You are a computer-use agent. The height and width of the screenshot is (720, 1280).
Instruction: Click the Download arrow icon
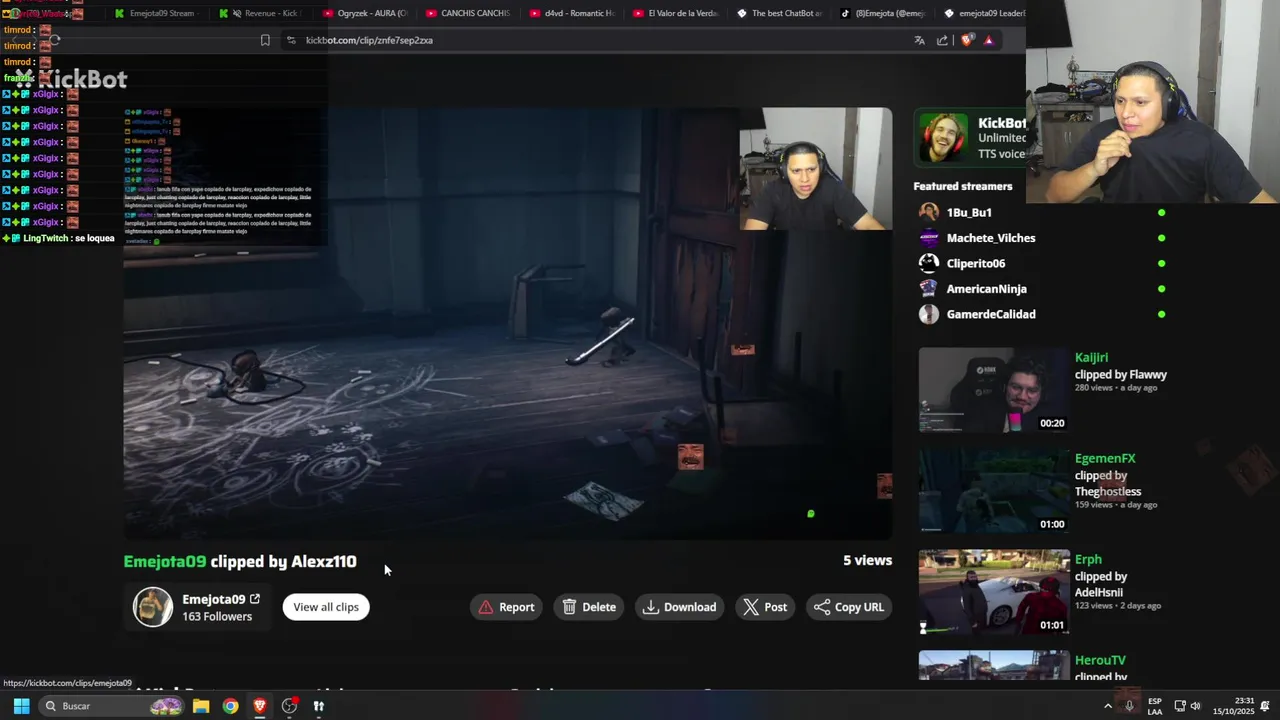tap(651, 607)
